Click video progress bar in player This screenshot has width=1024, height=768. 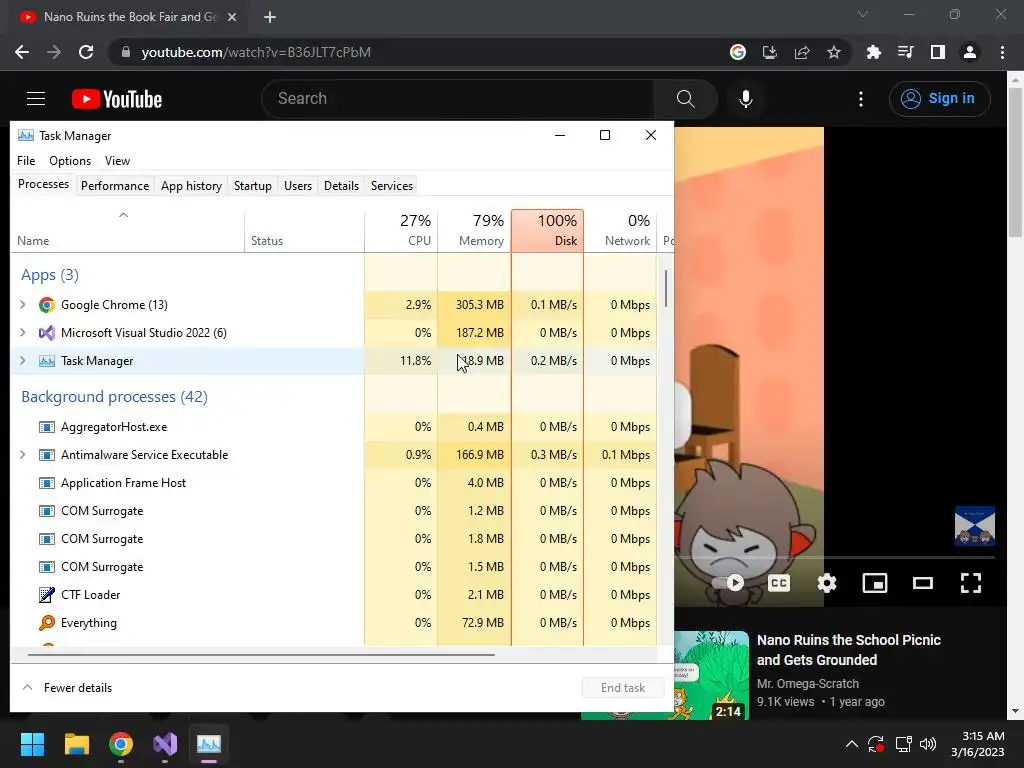point(836,558)
